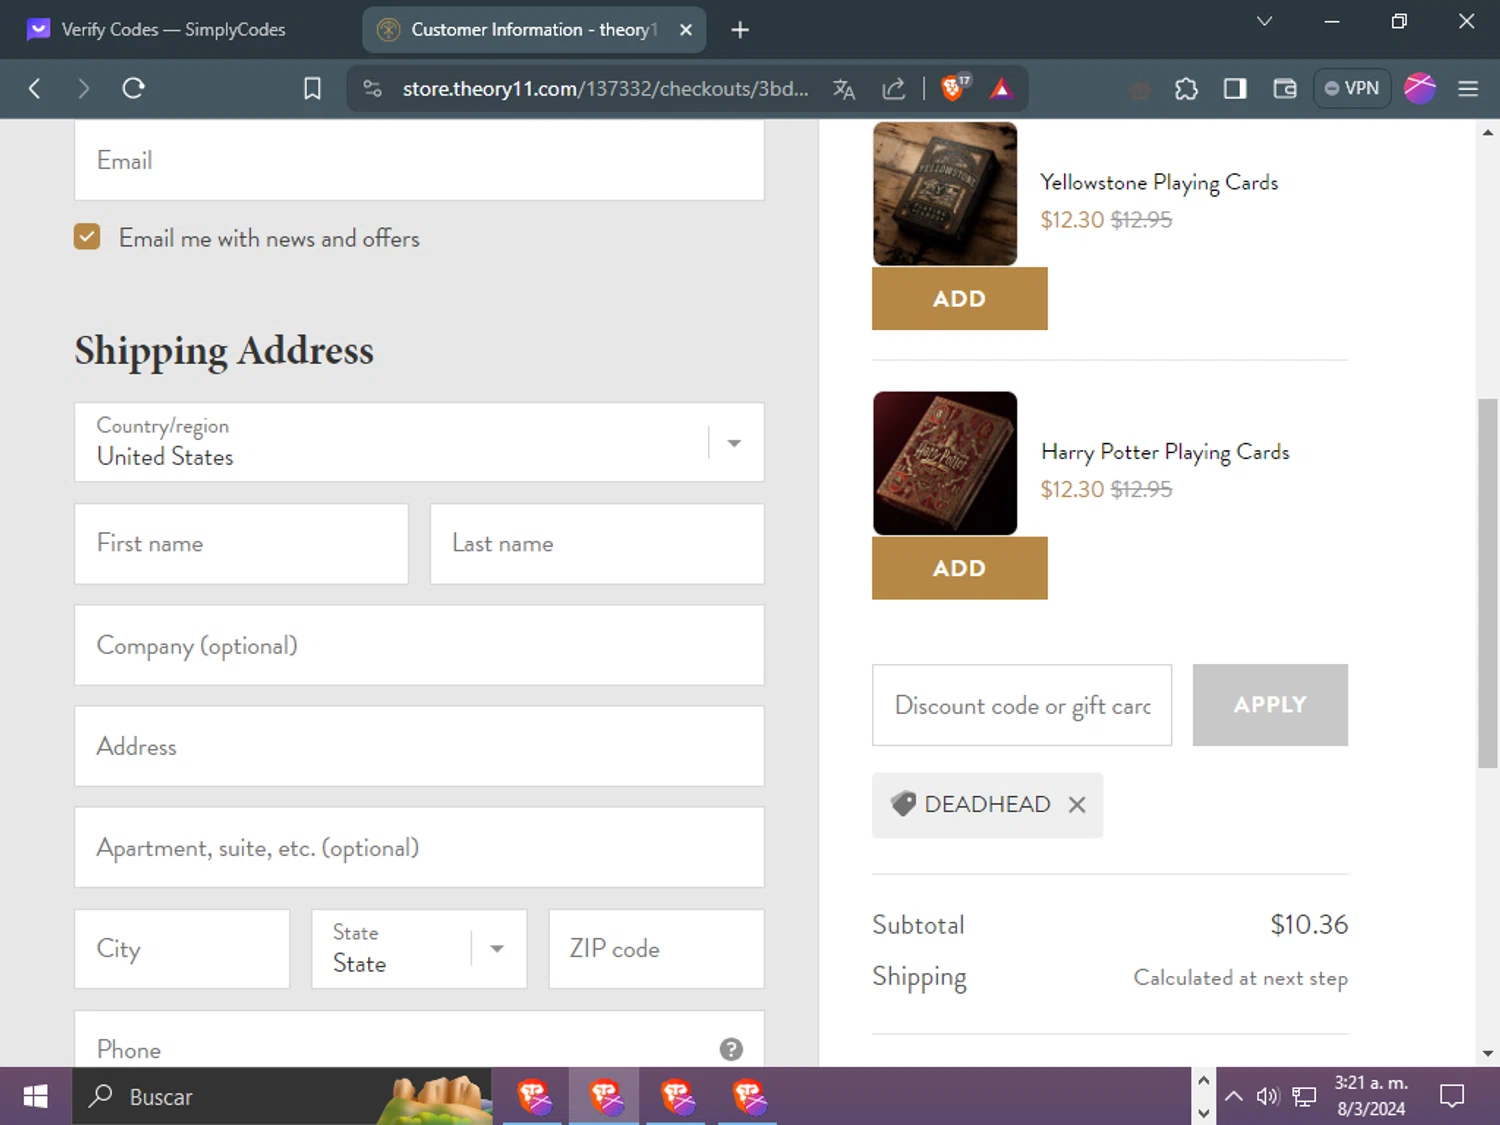The height and width of the screenshot is (1125, 1500).
Task: Open the browser hamburger menu
Action: click(x=1468, y=89)
